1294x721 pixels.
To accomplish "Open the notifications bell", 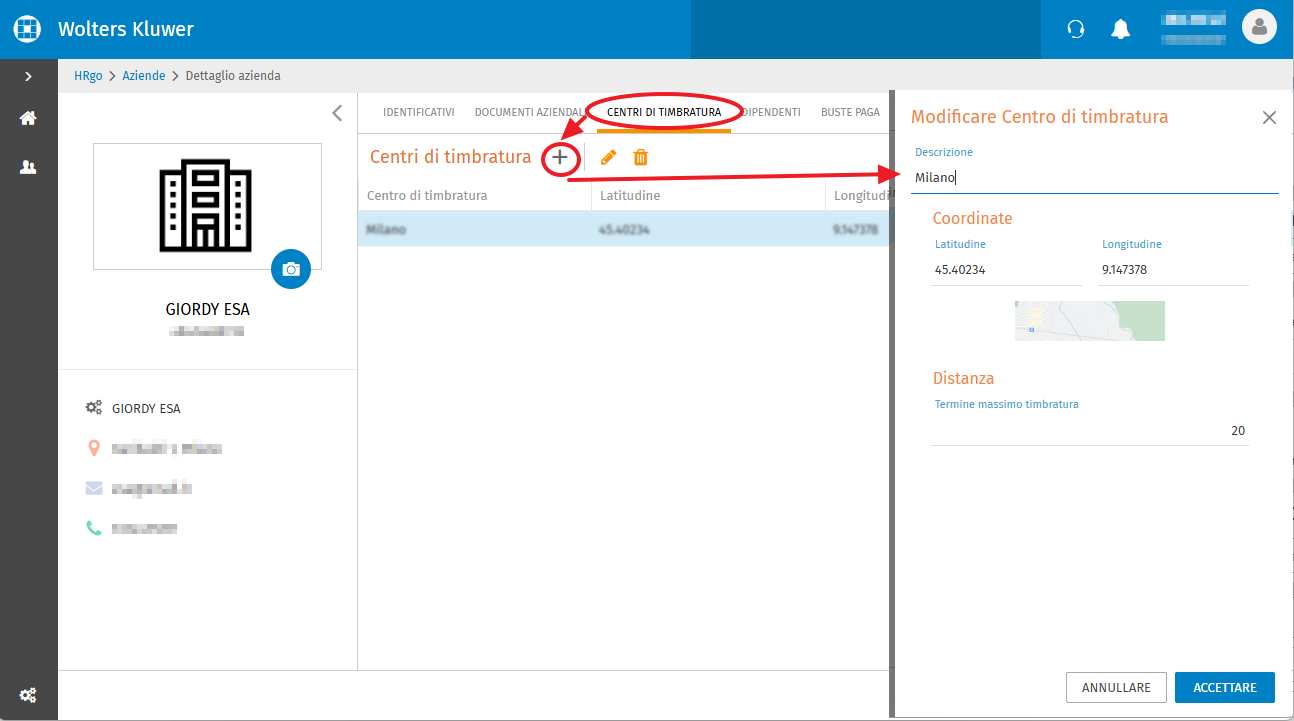I will 1121,29.
